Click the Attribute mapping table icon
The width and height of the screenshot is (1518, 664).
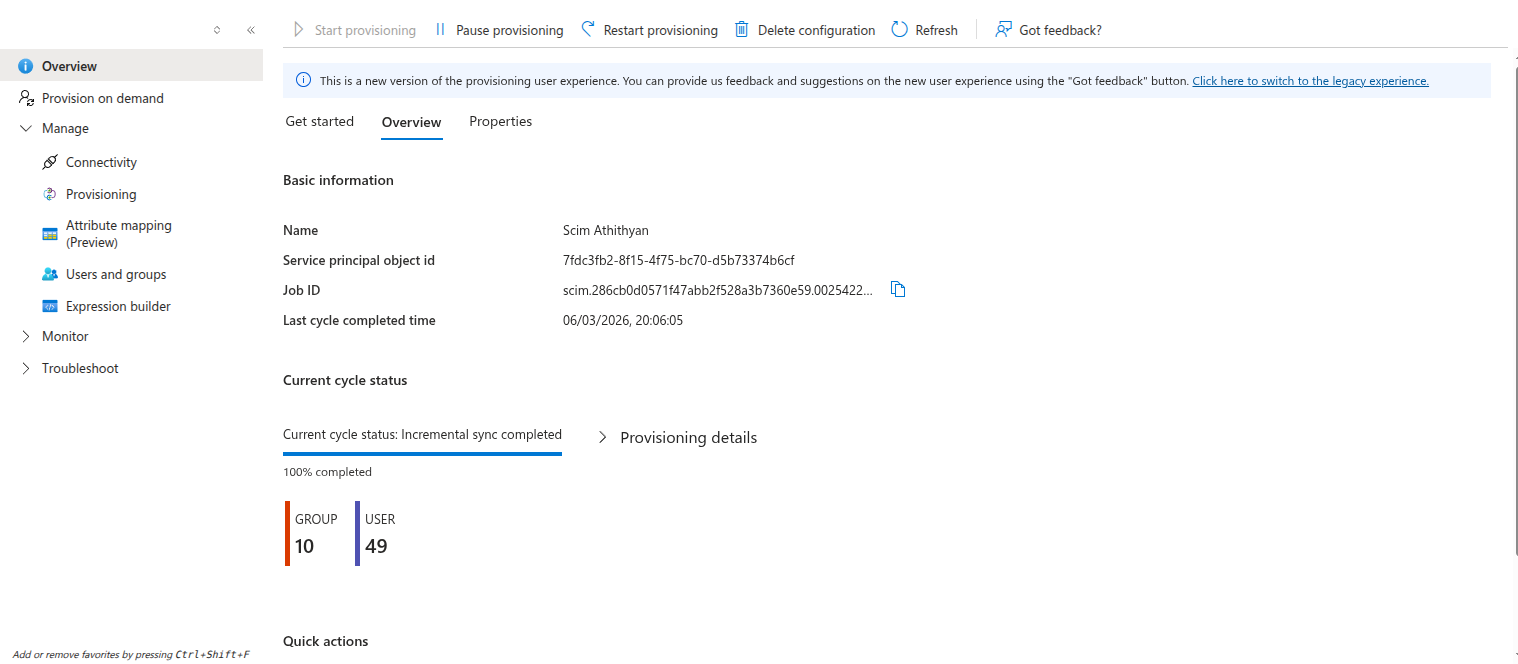tap(50, 234)
